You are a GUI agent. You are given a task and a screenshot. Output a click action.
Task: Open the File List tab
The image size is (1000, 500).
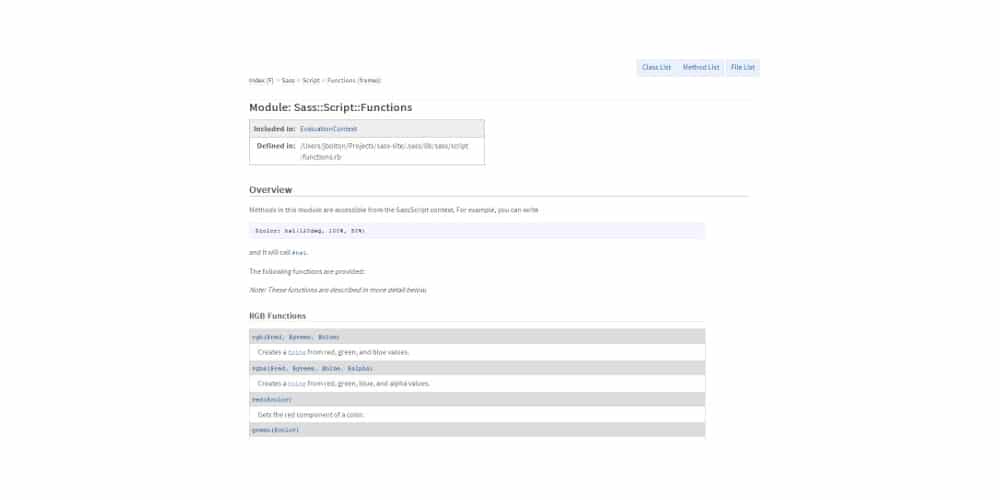[x=742, y=68]
